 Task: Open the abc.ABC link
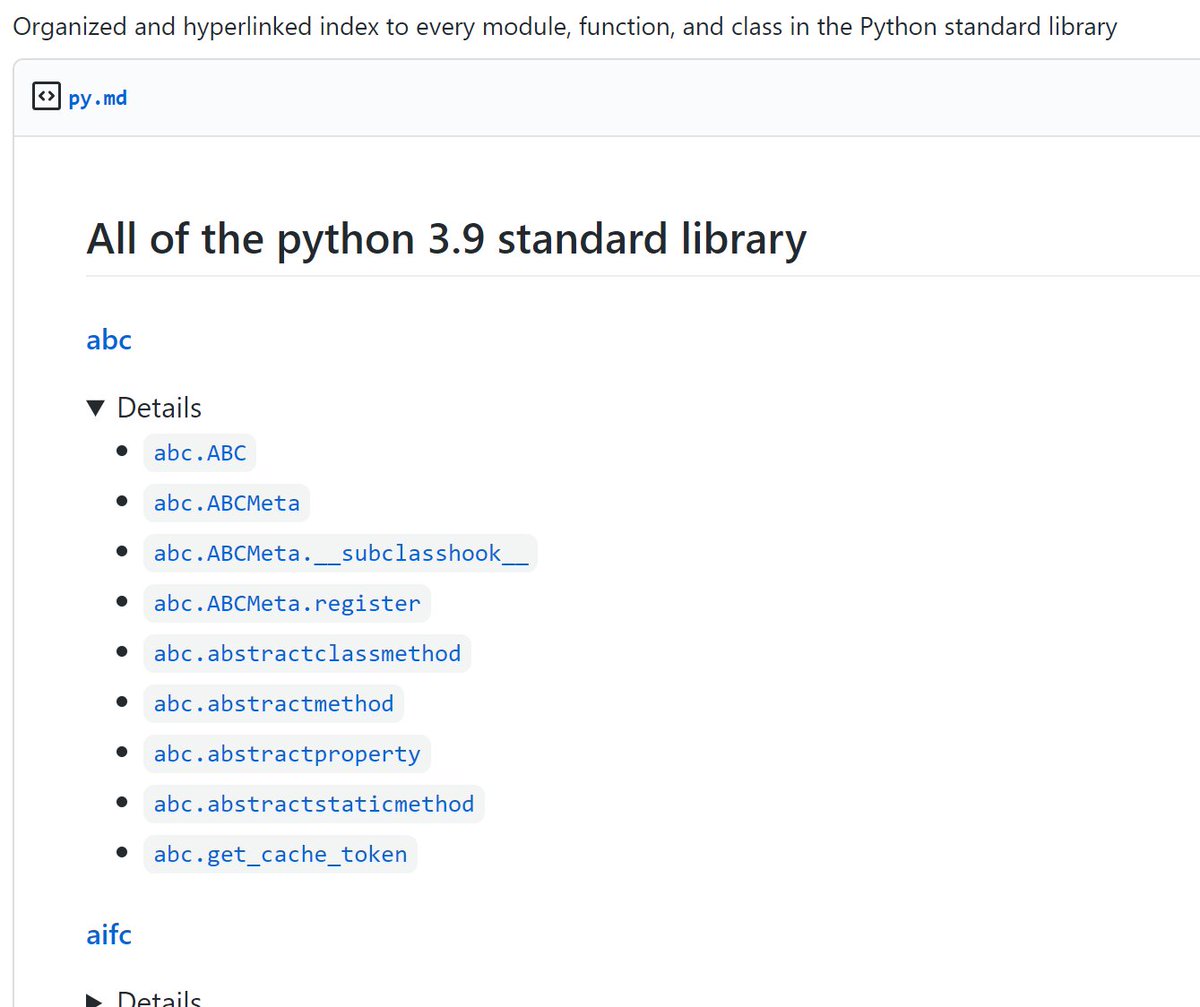199,452
